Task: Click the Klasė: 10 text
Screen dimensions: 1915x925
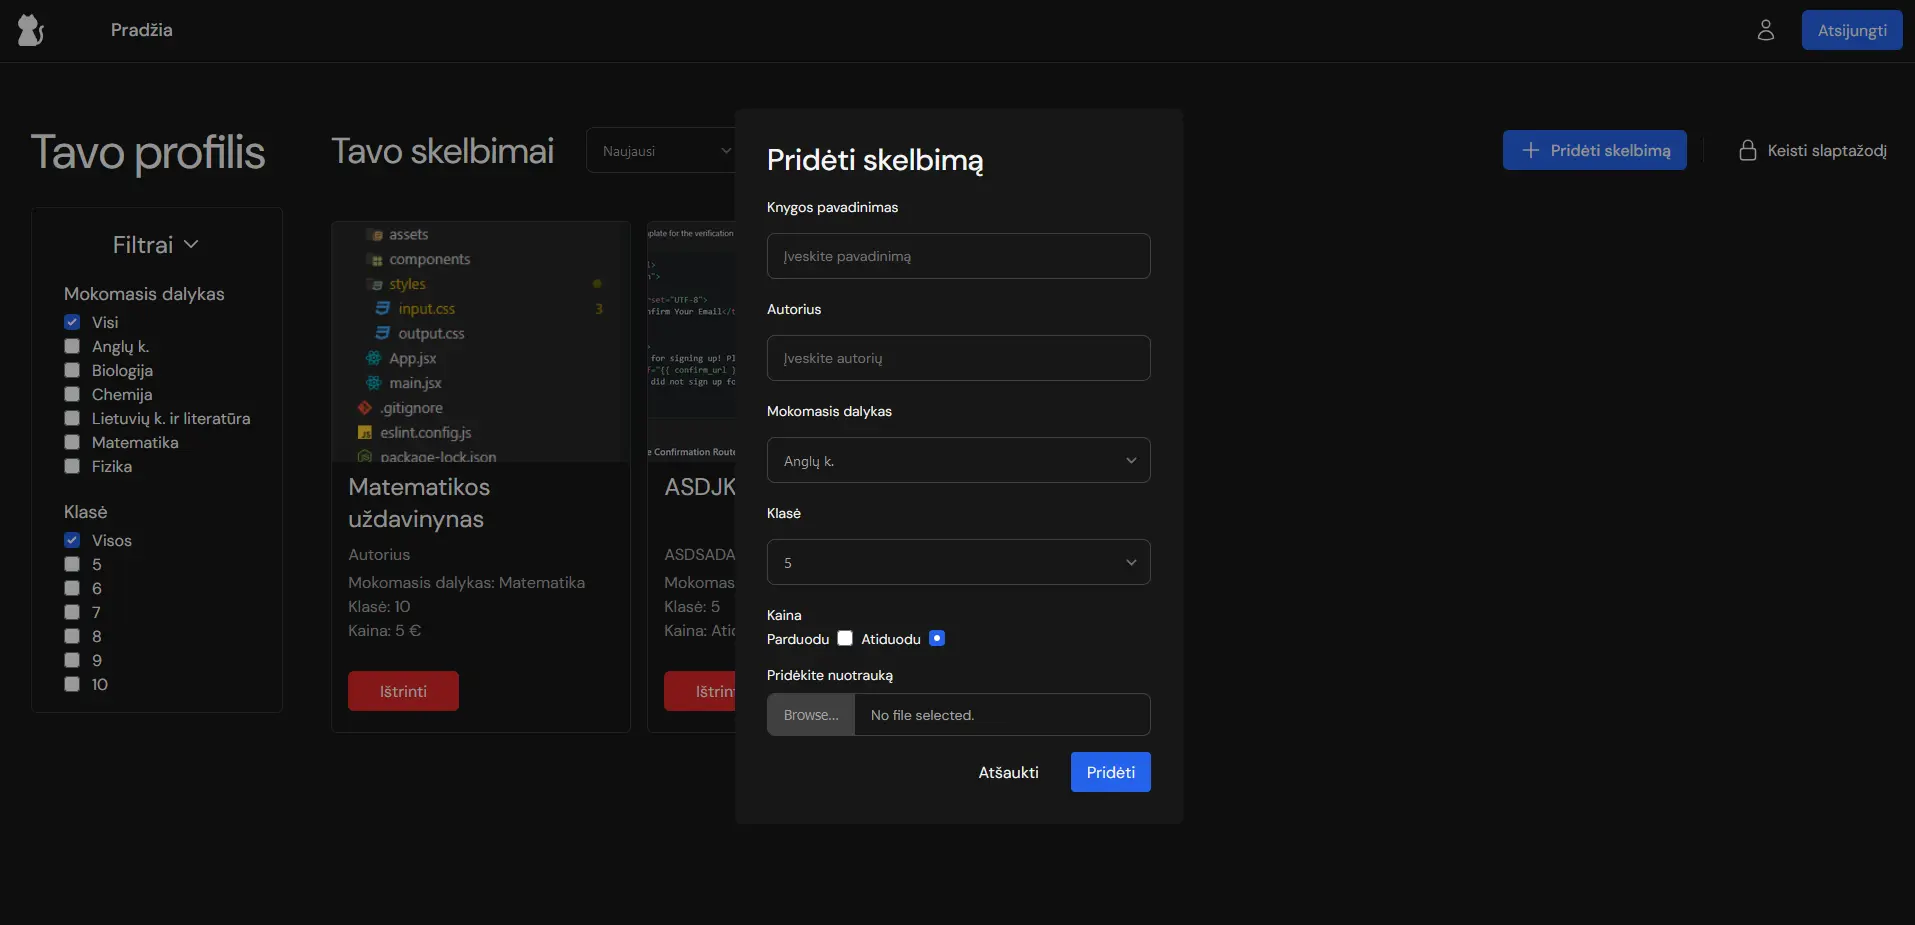Action: [x=379, y=606]
